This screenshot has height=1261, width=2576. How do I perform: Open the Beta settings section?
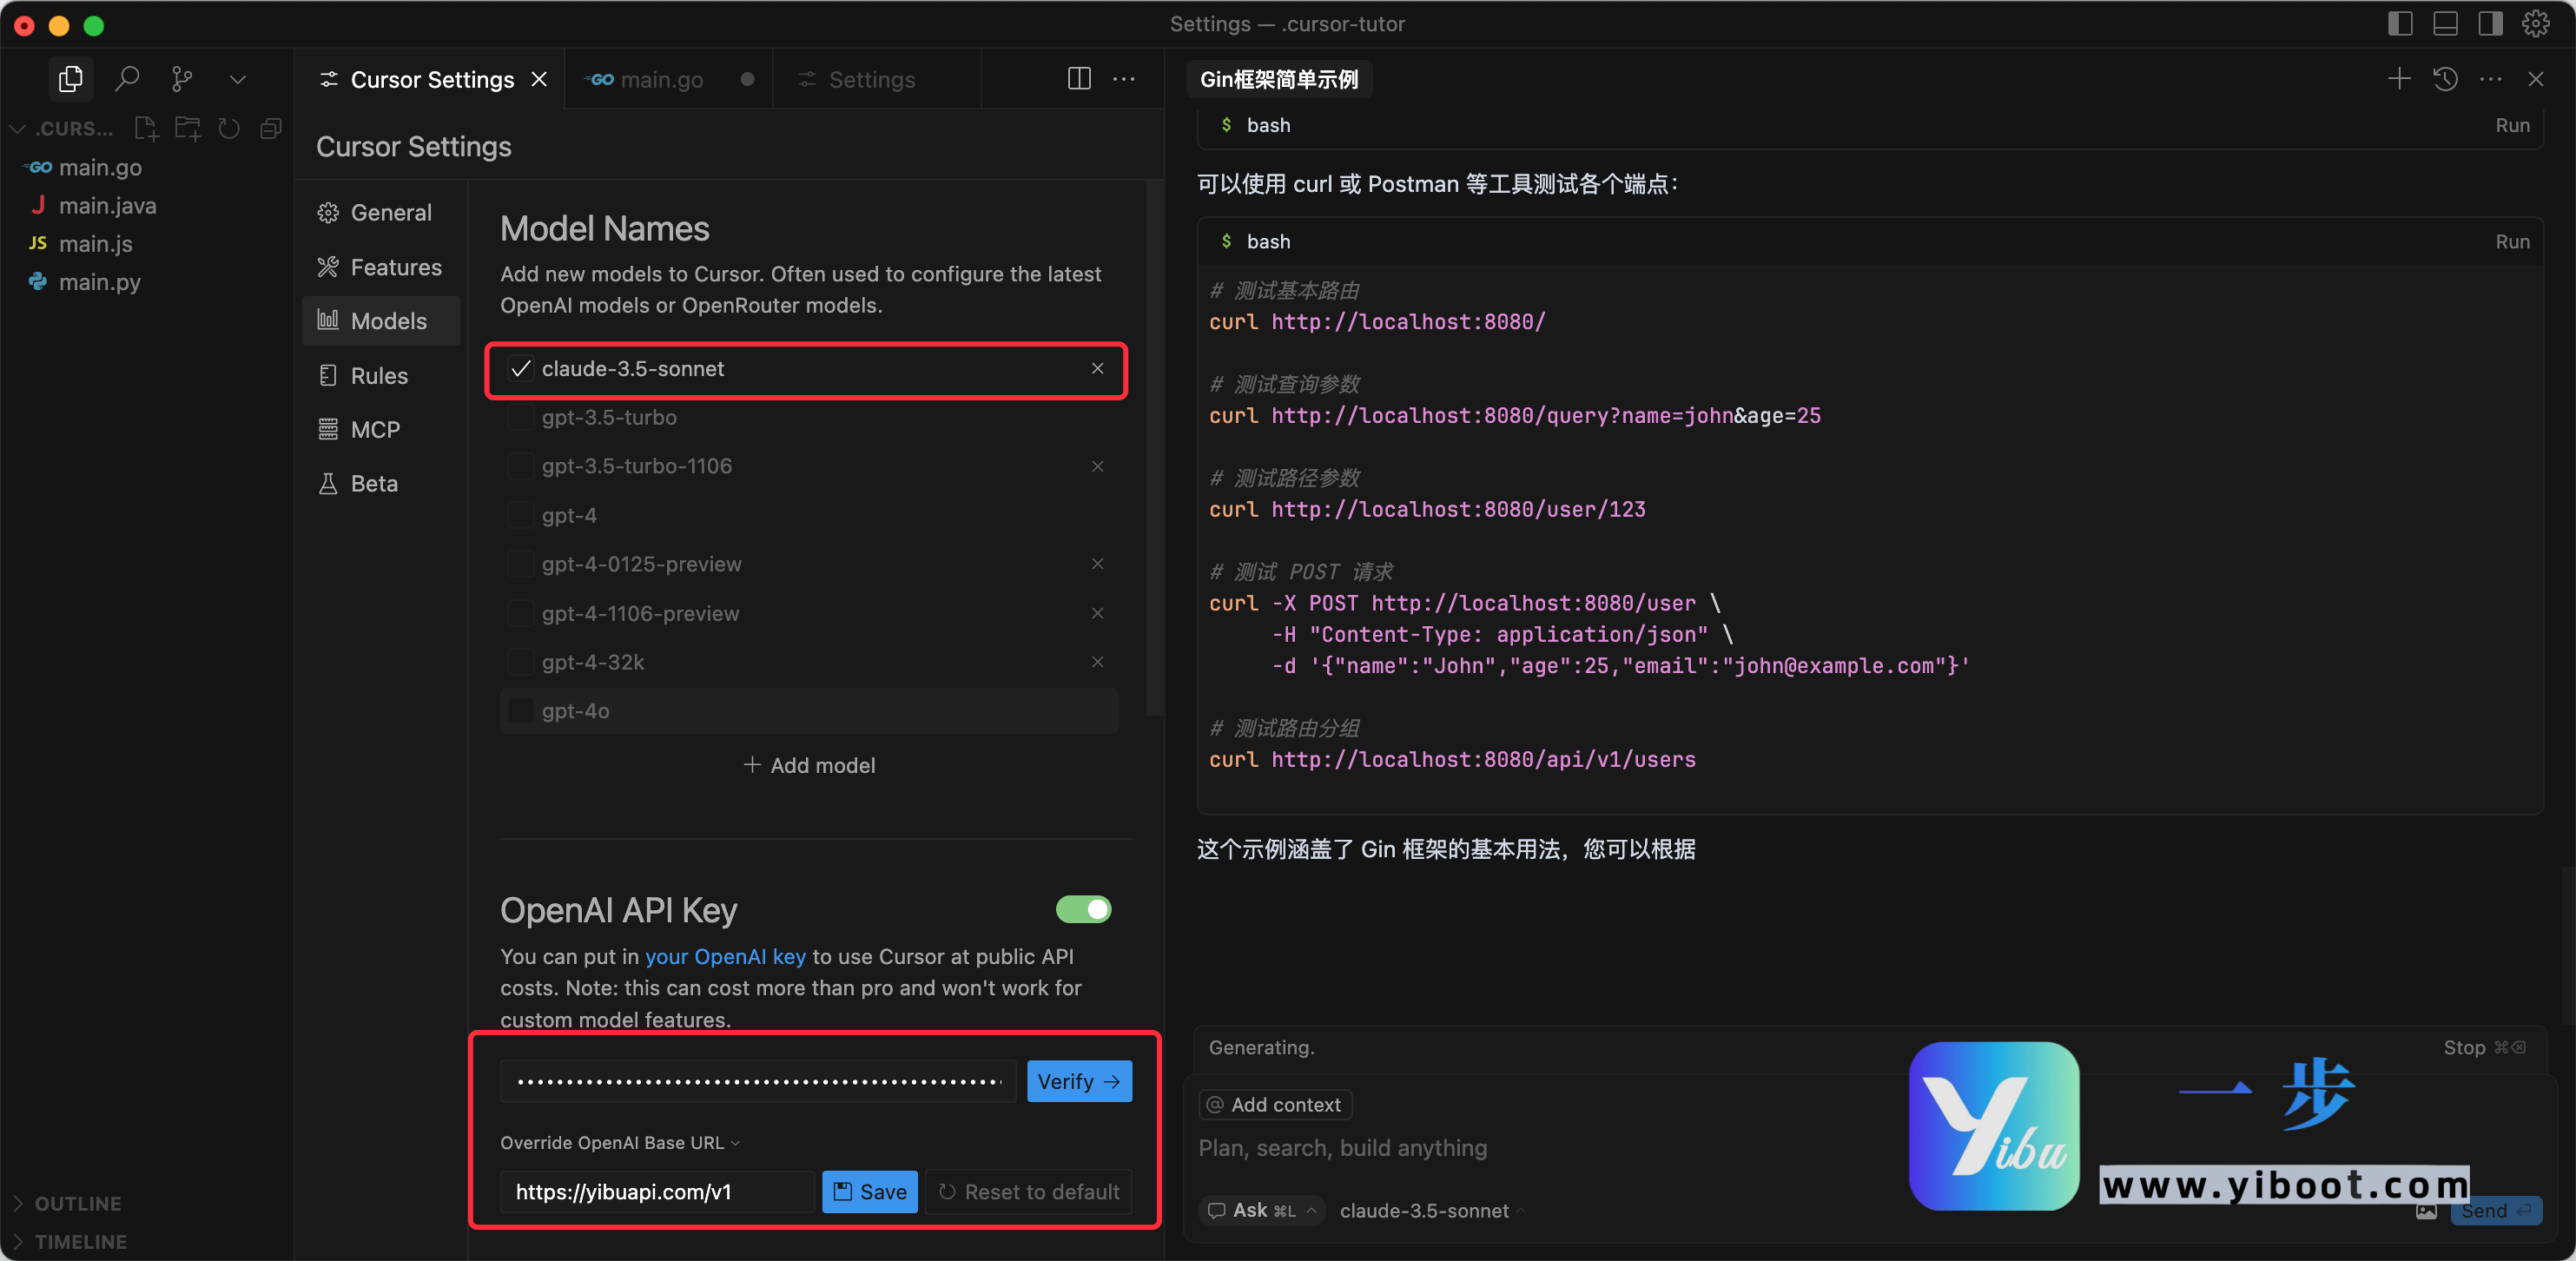(373, 482)
